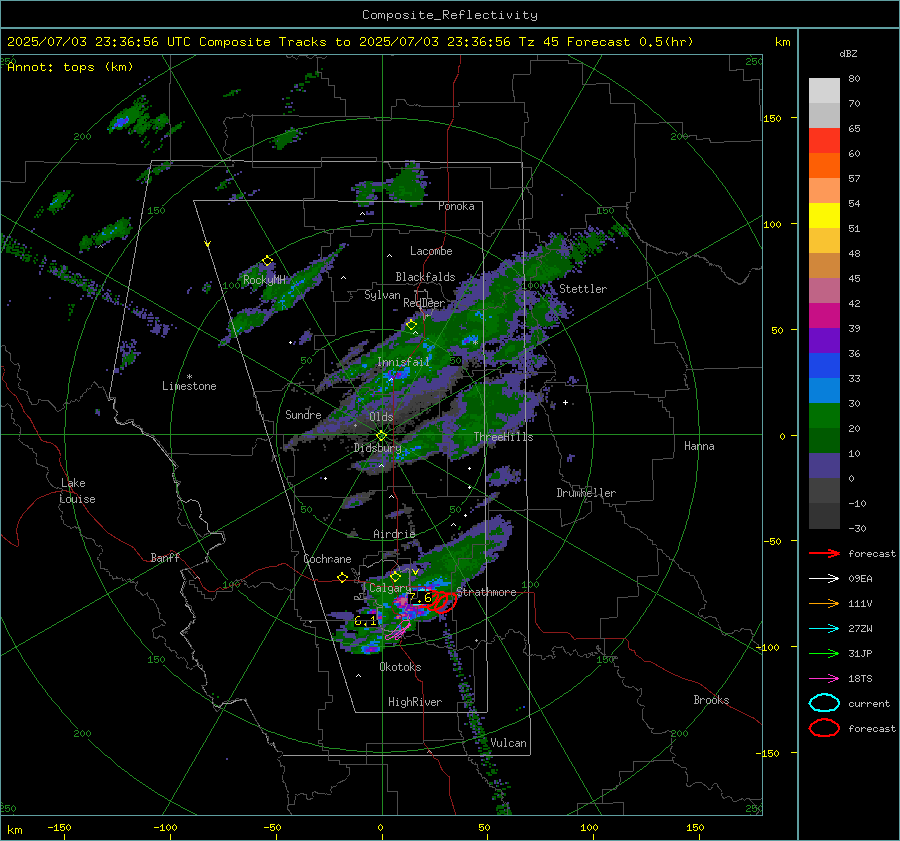Viewport: 900px width, 841px height.
Task: Click the HighRiver city label
Action: pos(415,702)
